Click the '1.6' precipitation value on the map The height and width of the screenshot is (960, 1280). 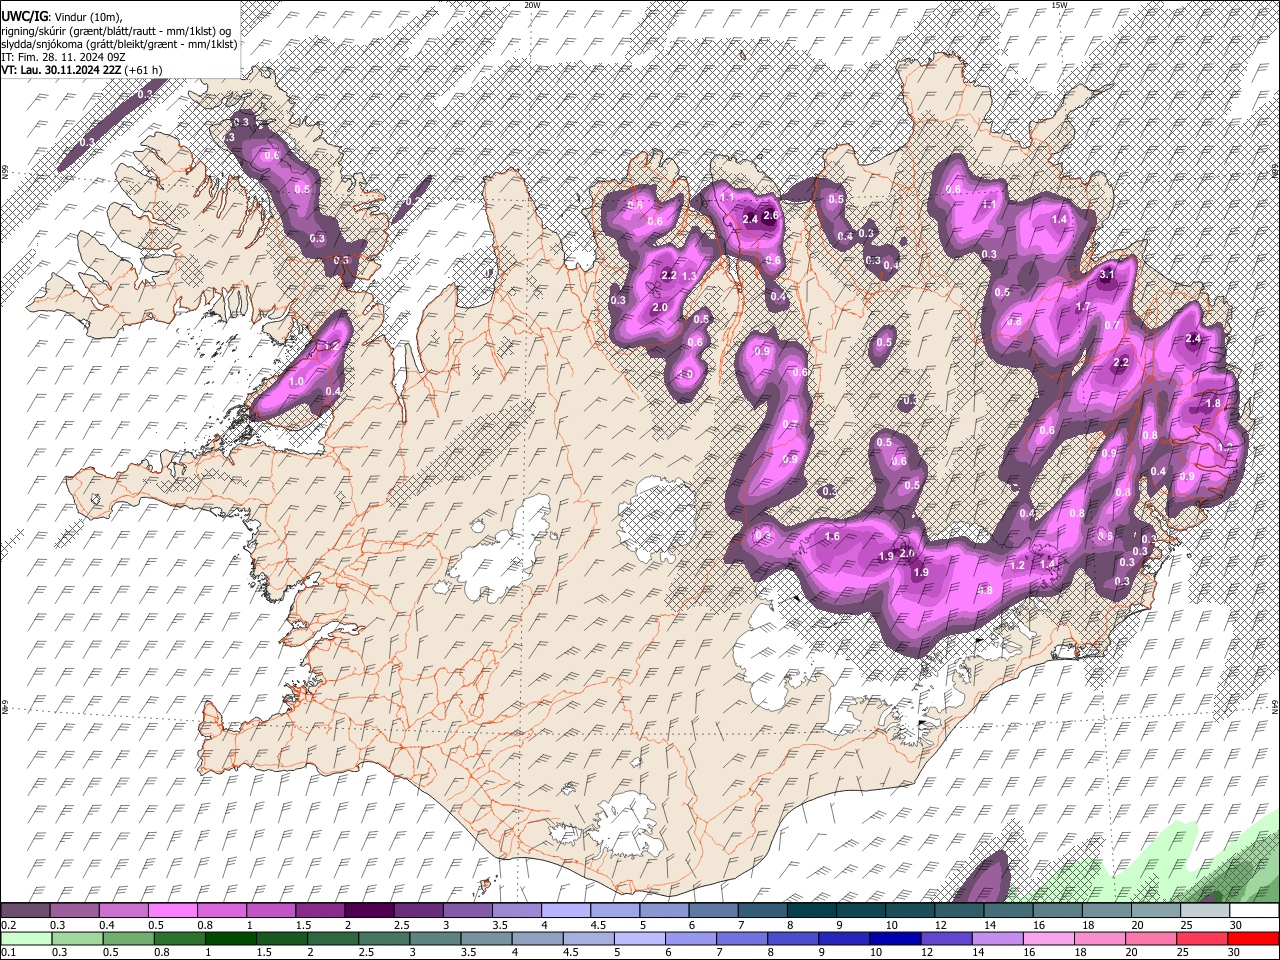point(832,537)
